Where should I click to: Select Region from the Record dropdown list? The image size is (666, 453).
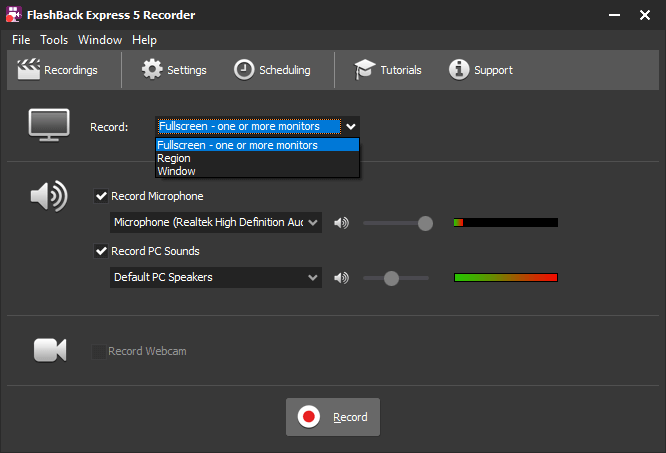174,158
